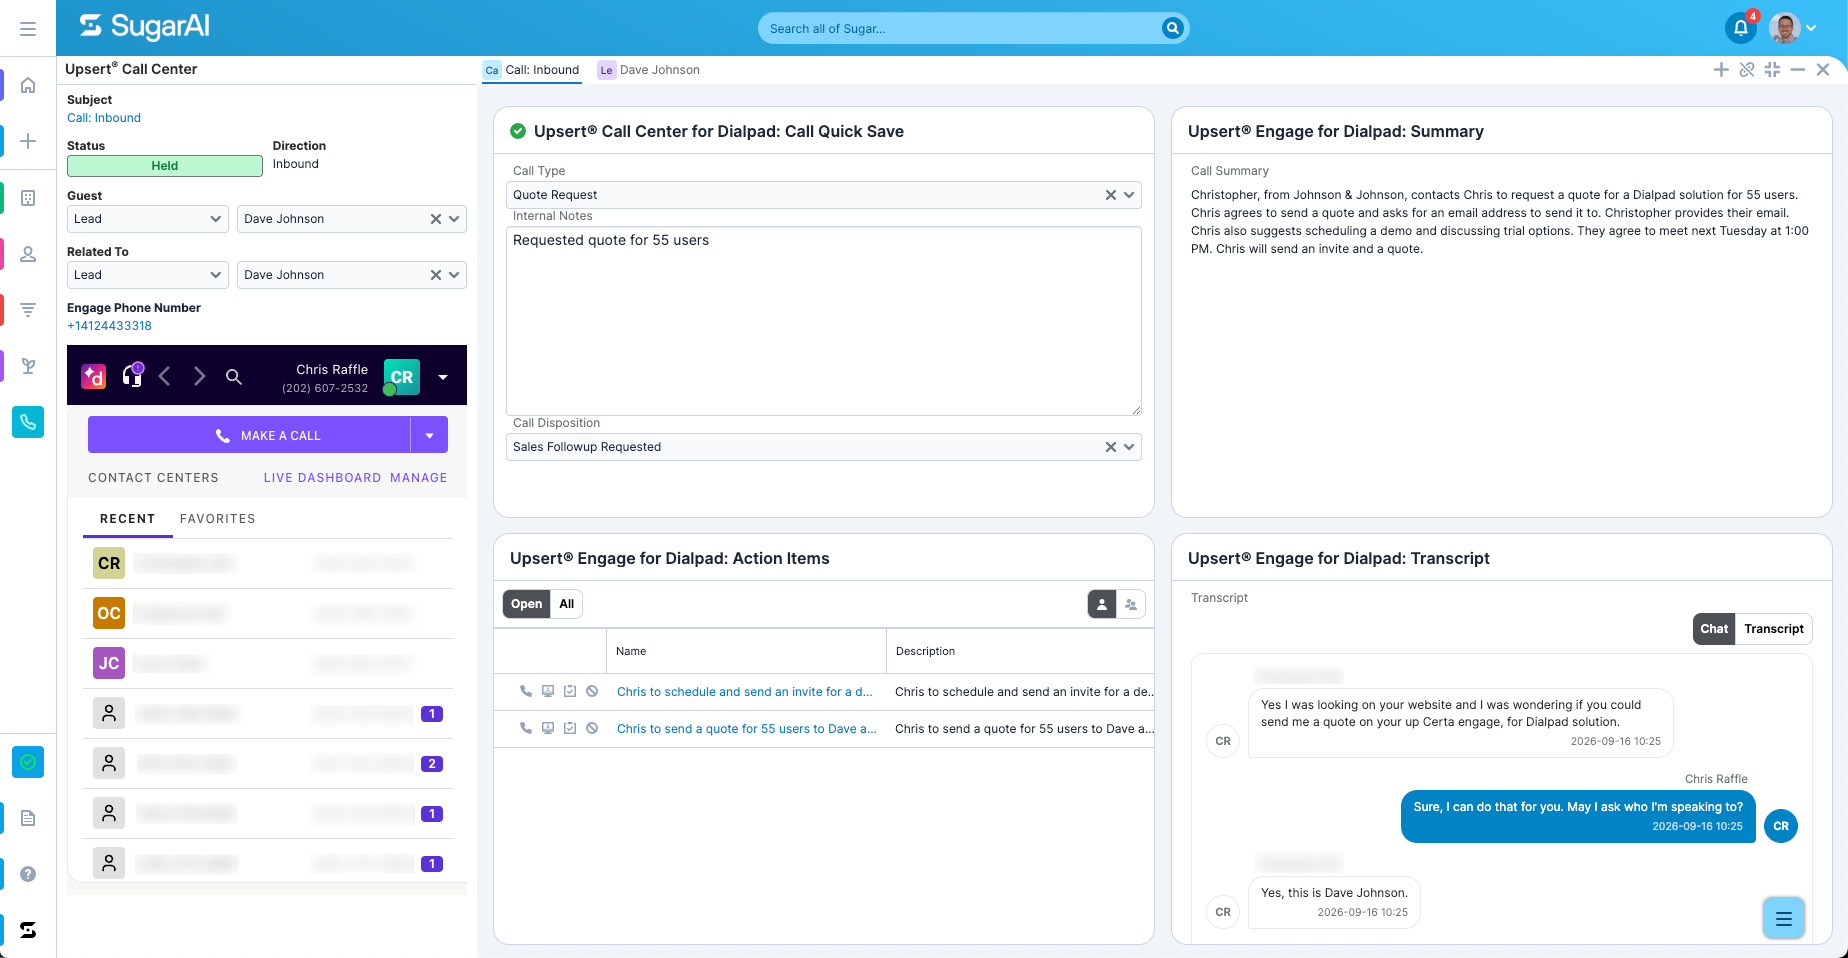The image size is (1848, 958).
Task: Click the teal checkmark icon in sidebar
Action: (28, 762)
